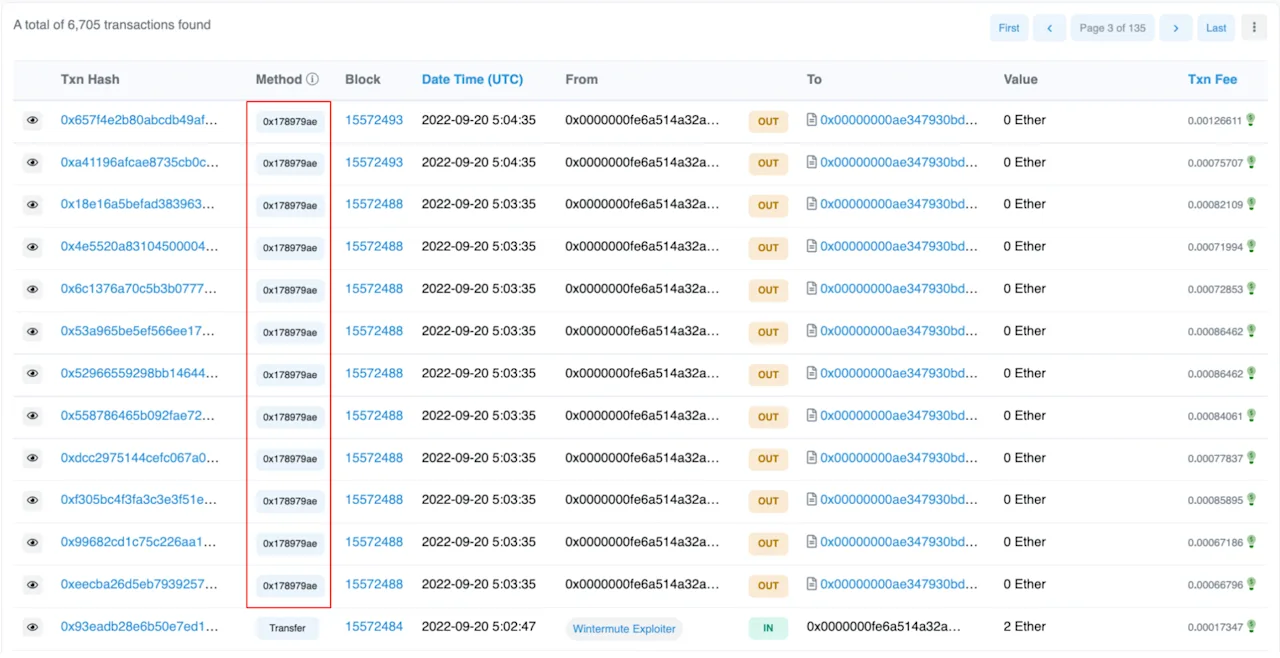Jump to First page
The width and height of the screenshot is (1280, 658).
point(1009,28)
